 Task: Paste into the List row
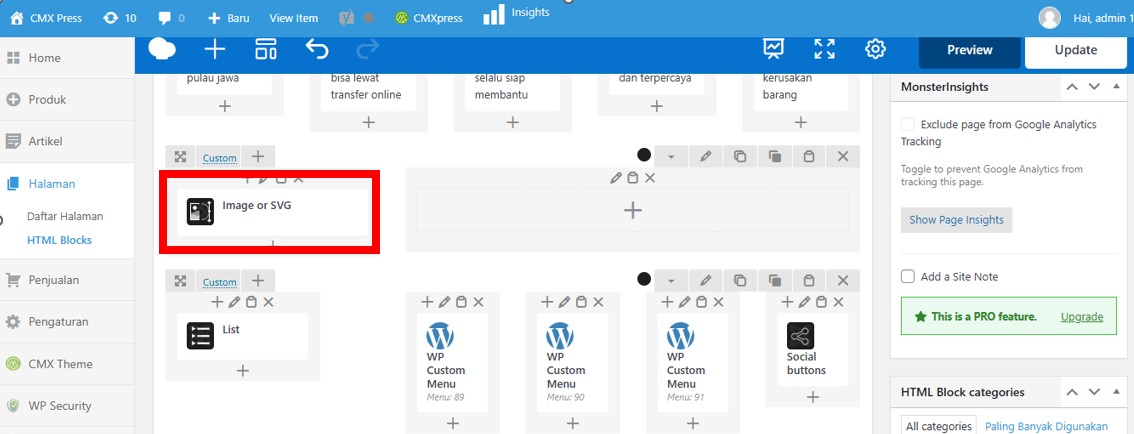point(809,281)
